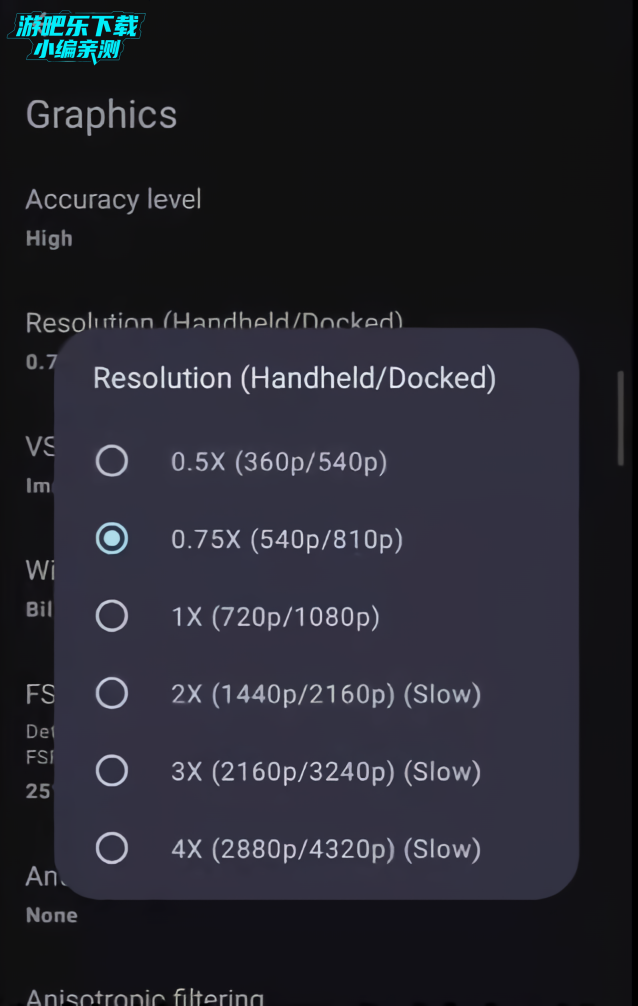Viewport: 638px width, 1006px height.
Task: Click the Graphics page heading
Action: tap(101, 114)
